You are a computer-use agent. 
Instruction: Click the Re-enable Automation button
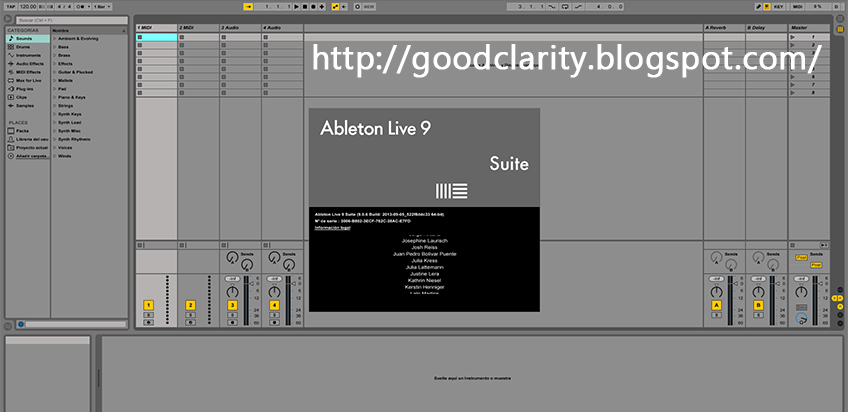pyautogui.click(x=344, y=6)
